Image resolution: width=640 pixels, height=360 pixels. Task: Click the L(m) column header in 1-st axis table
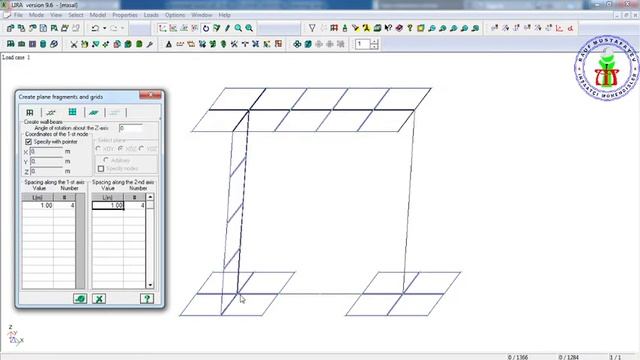[x=38, y=198]
